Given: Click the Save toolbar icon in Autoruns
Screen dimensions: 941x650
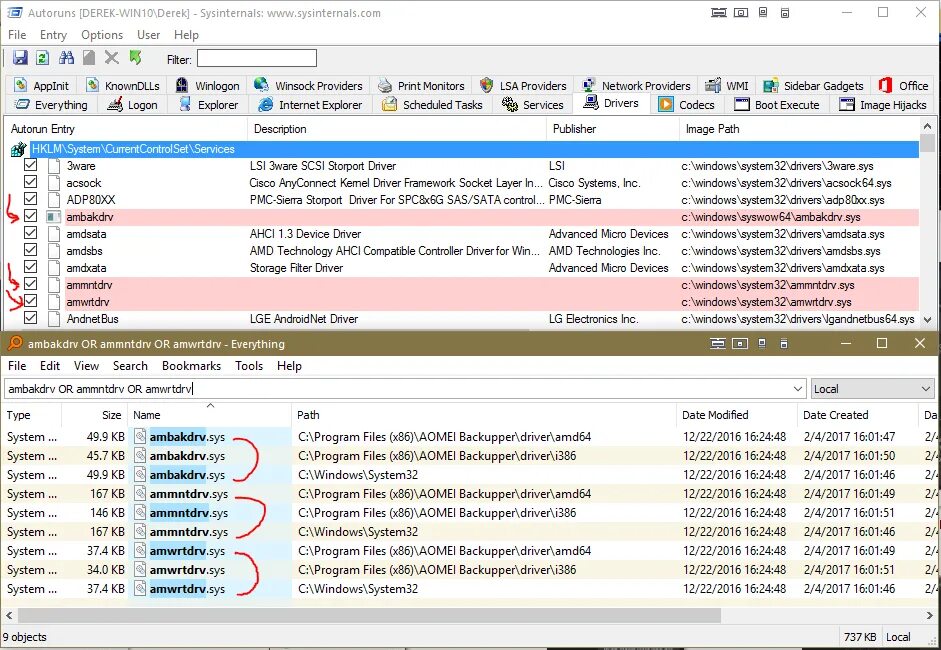Looking at the screenshot, I should pyautogui.click(x=20, y=58).
